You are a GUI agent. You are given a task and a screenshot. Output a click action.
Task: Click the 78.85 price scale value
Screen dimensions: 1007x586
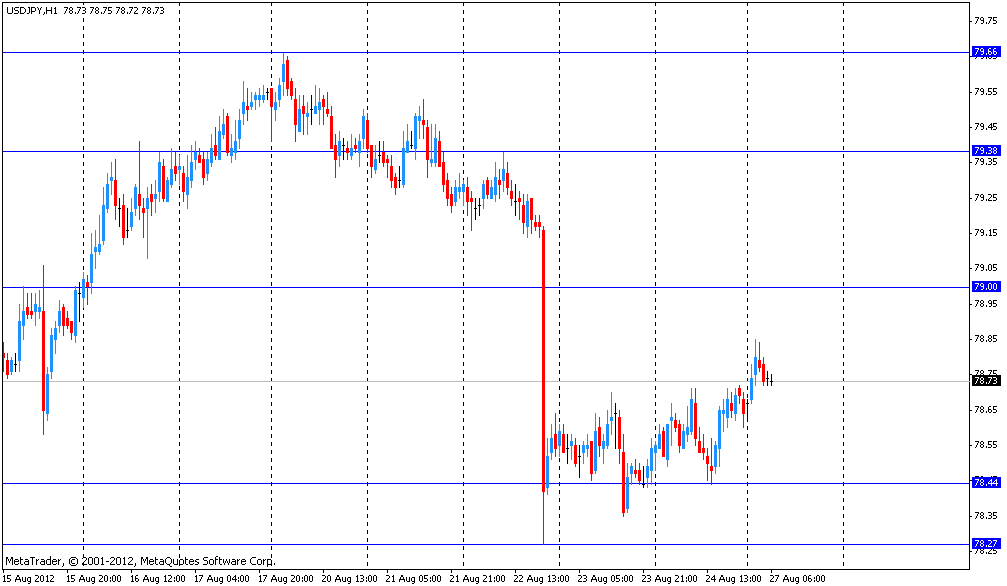coord(985,339)
